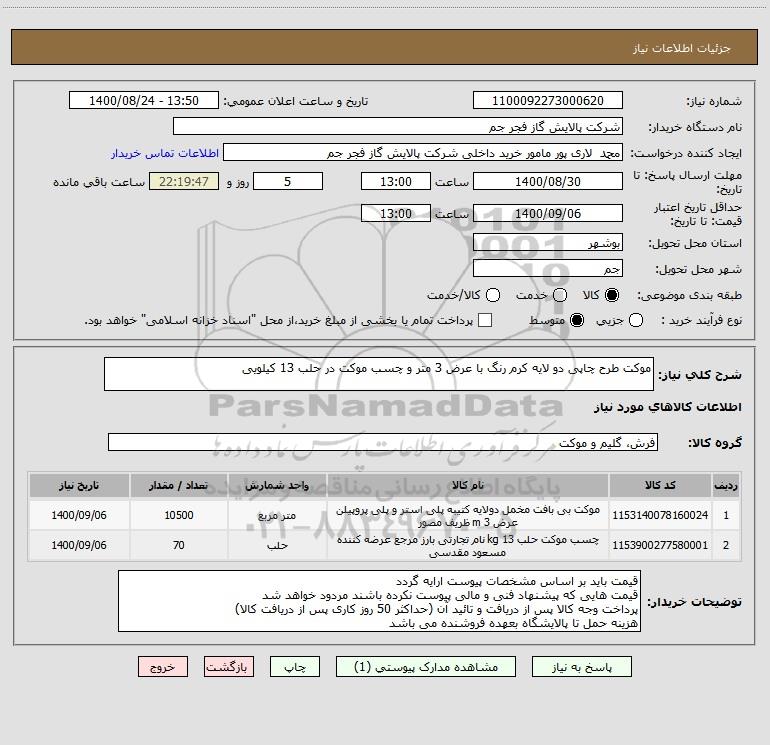This screenshot has width=770, height=745.
Task: Click the خروج exit button
Action: pos(163,667)
